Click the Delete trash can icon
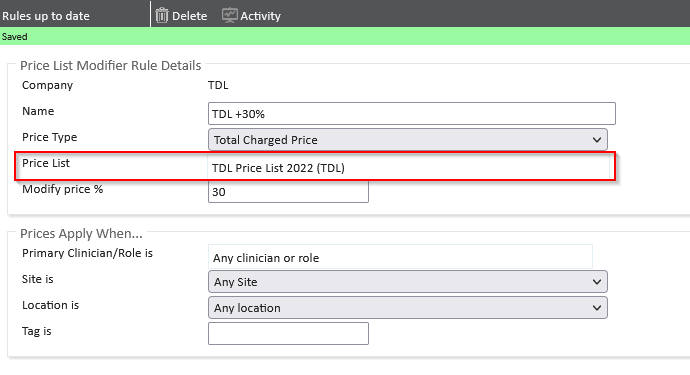Screen dimensions: 690x375 pyautogui.click(x=162, y=15)
